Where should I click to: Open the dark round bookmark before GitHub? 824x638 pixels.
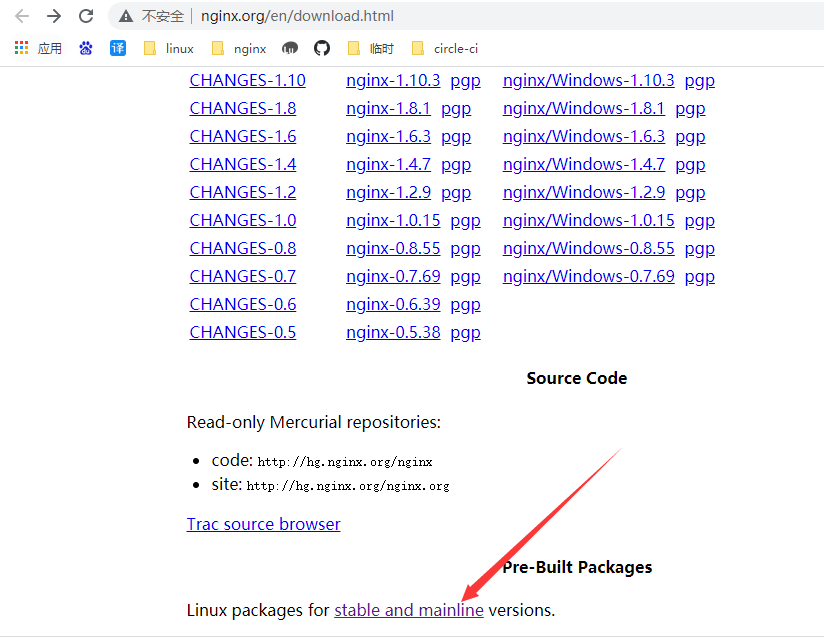[290, 48]
